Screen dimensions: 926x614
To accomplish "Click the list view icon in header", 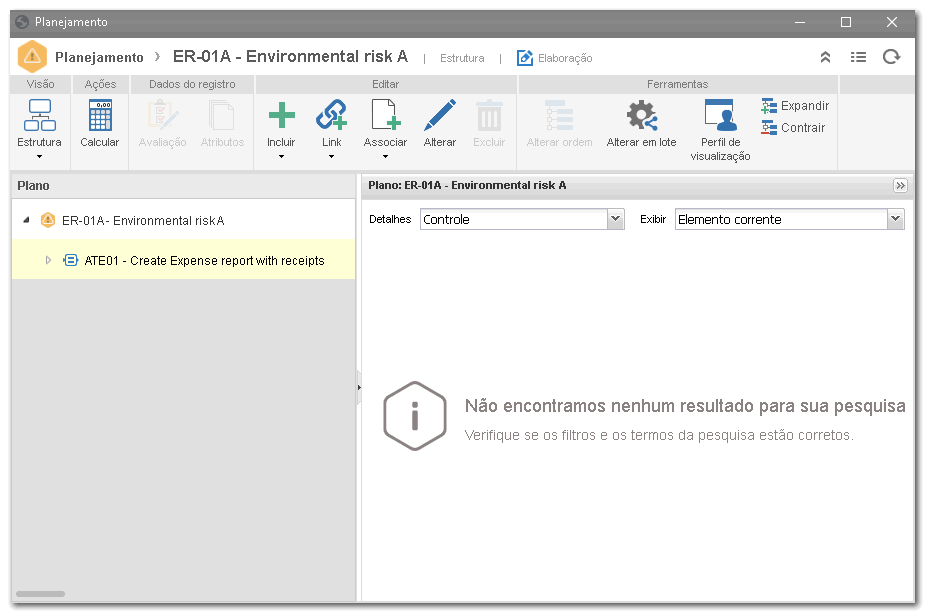I will tap(858, 57).
